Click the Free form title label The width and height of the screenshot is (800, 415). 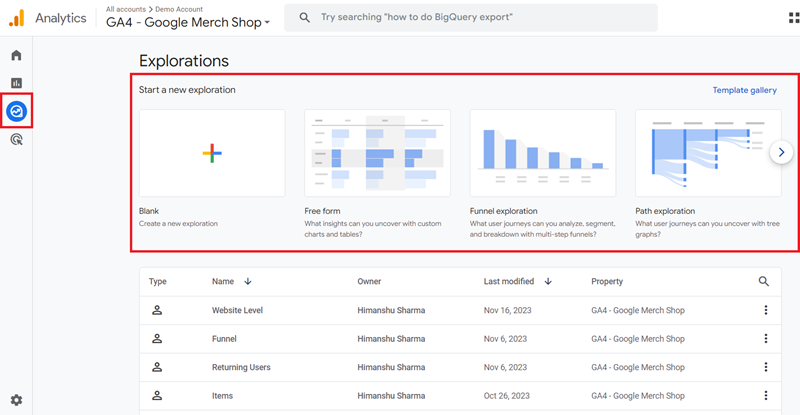322,211
